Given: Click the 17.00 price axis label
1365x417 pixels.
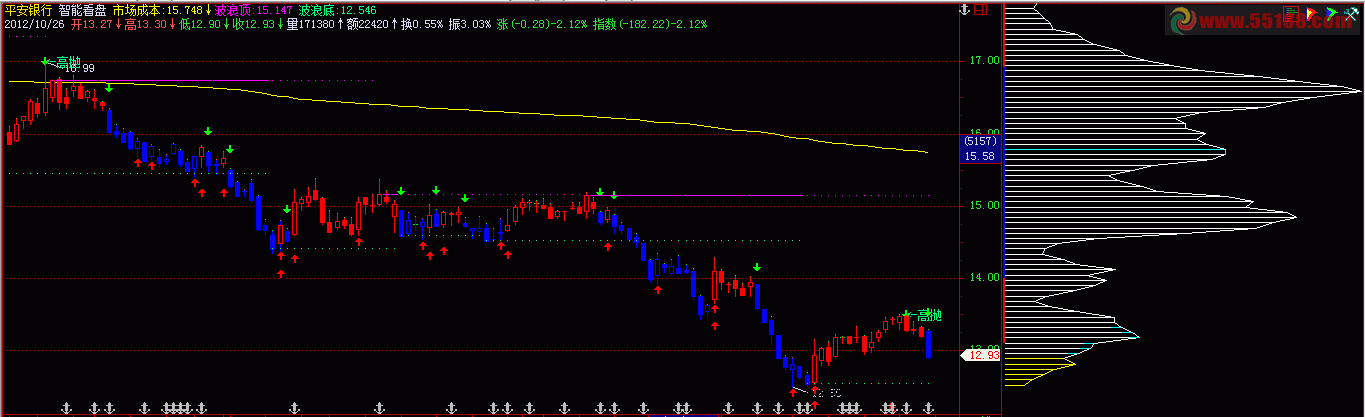Looking at the screenshot, I should click(984, 61).
